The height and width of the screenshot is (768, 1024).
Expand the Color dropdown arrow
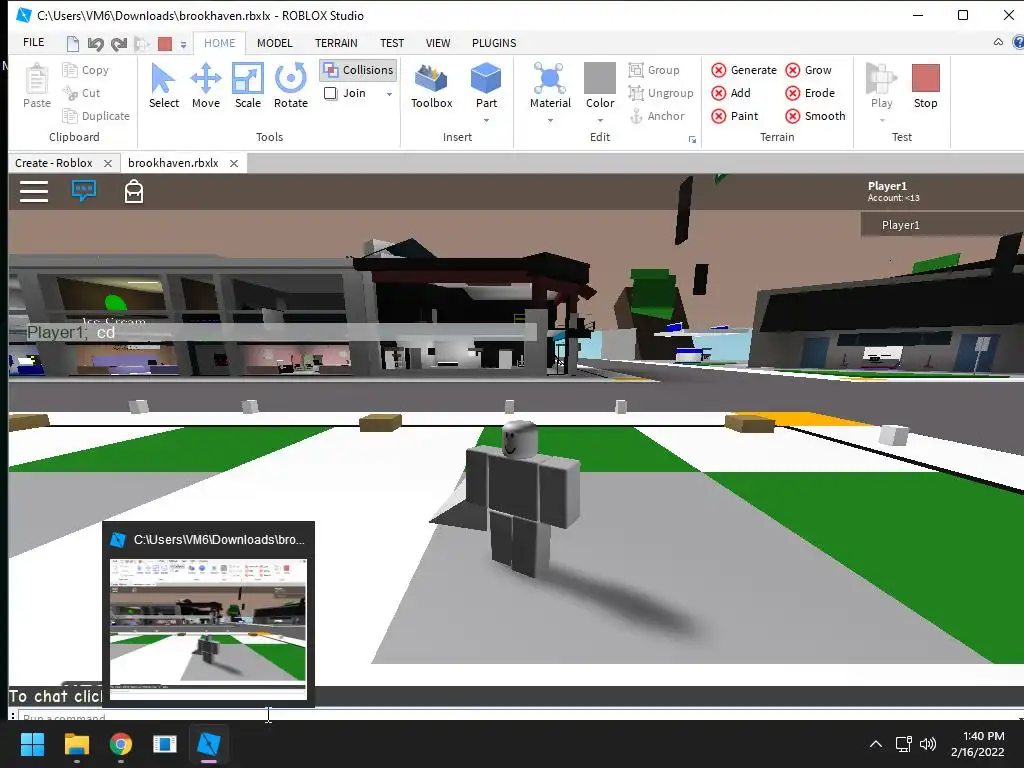pos(600,121)
